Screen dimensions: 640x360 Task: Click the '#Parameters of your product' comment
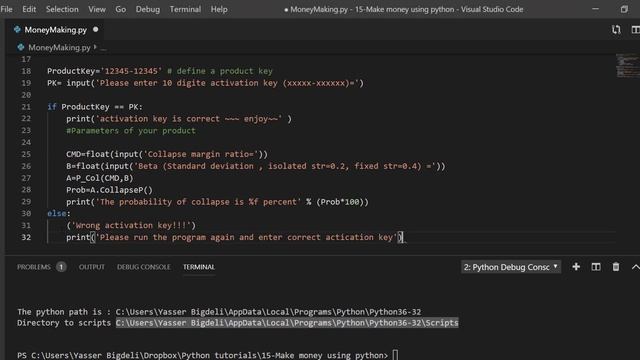pos(131,131)
